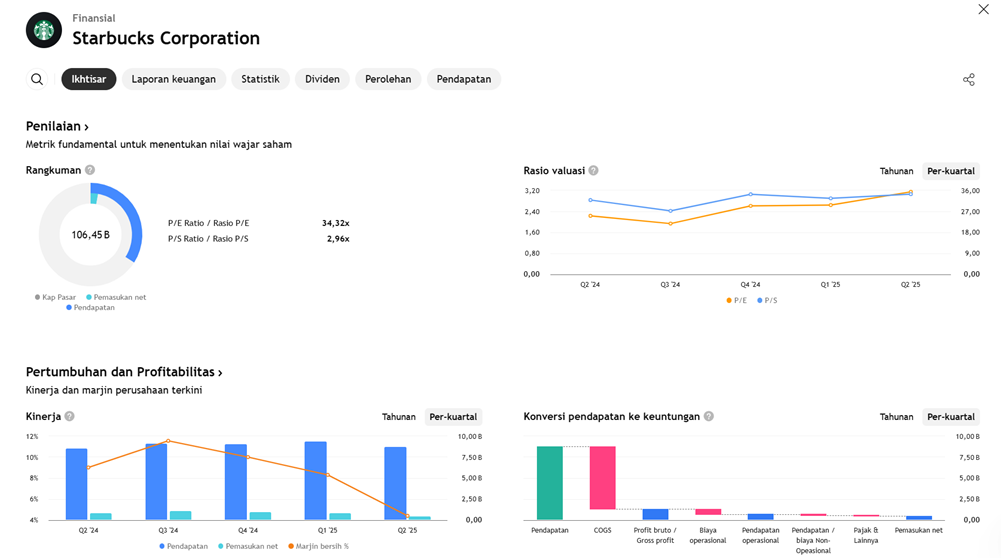Open the search magnifier icon
Viewport: 1001px width, 558px height.
[x=37, y=79]
